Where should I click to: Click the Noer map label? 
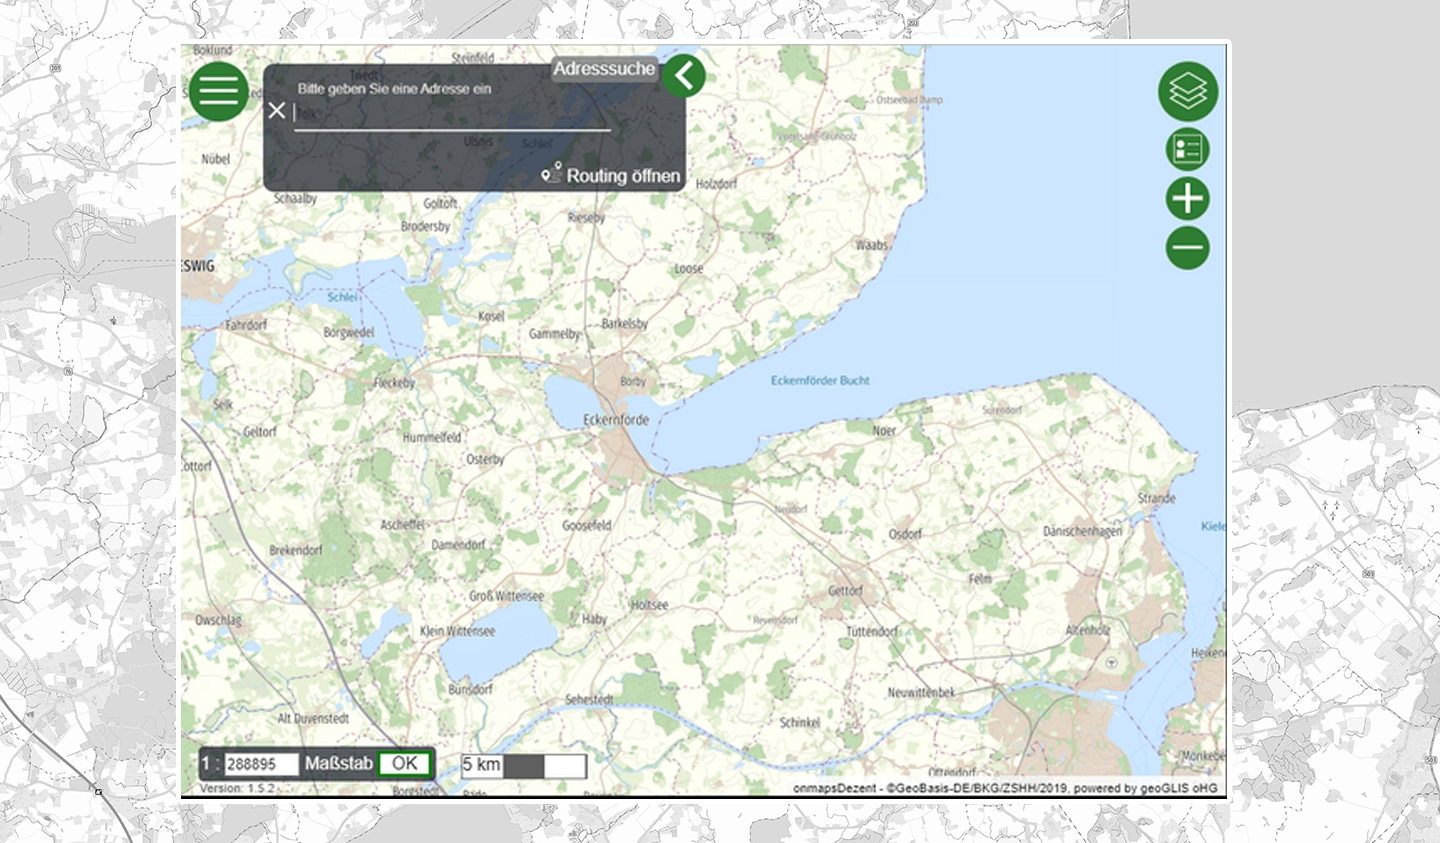[x=884, y=431]
